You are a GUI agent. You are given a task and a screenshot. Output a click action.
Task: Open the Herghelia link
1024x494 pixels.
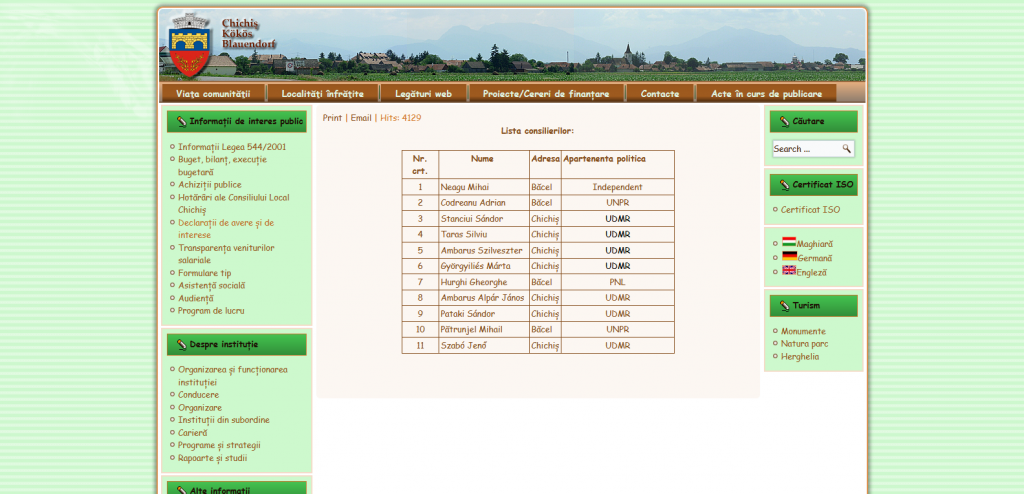(800, 356)
